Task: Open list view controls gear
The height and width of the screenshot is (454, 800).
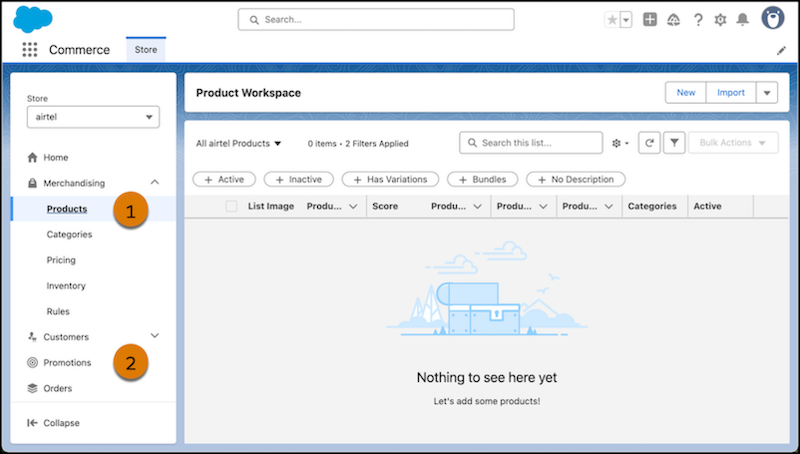Action: pyautogui.click(x=620, y=143)
